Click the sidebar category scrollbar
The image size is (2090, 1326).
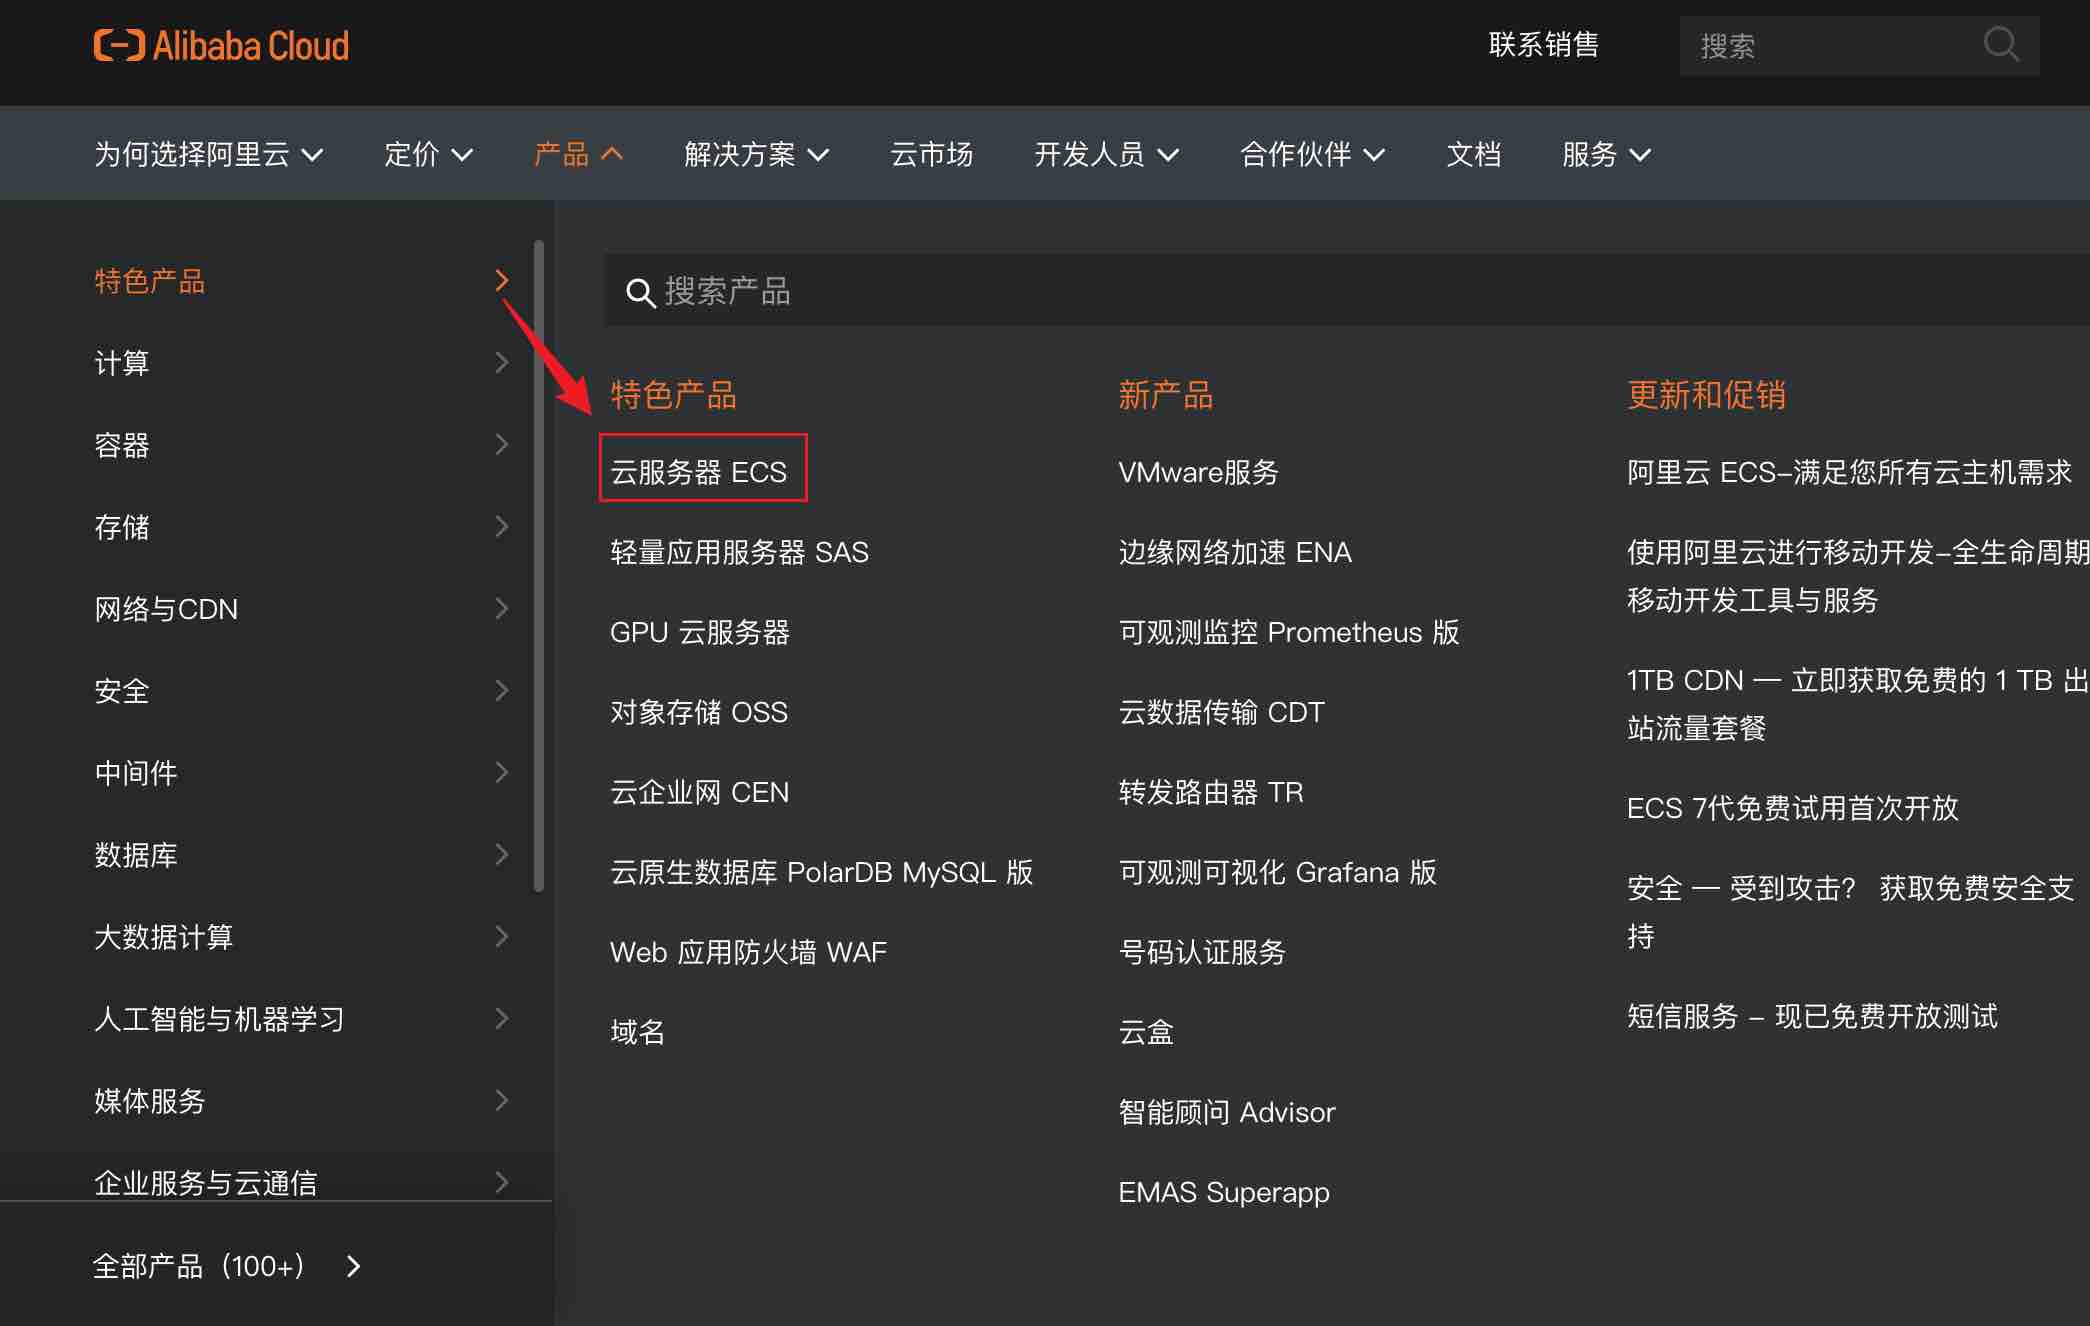[x=539, y=565]
